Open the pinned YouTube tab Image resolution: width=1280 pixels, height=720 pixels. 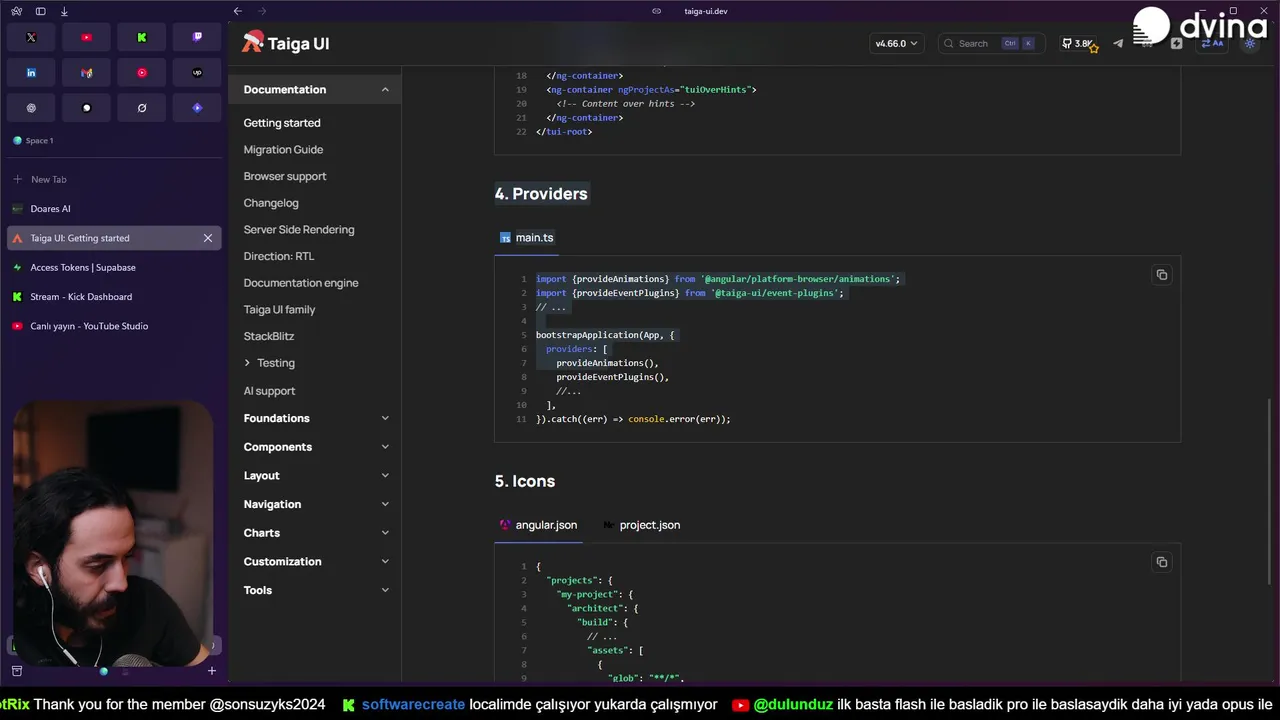86,37
